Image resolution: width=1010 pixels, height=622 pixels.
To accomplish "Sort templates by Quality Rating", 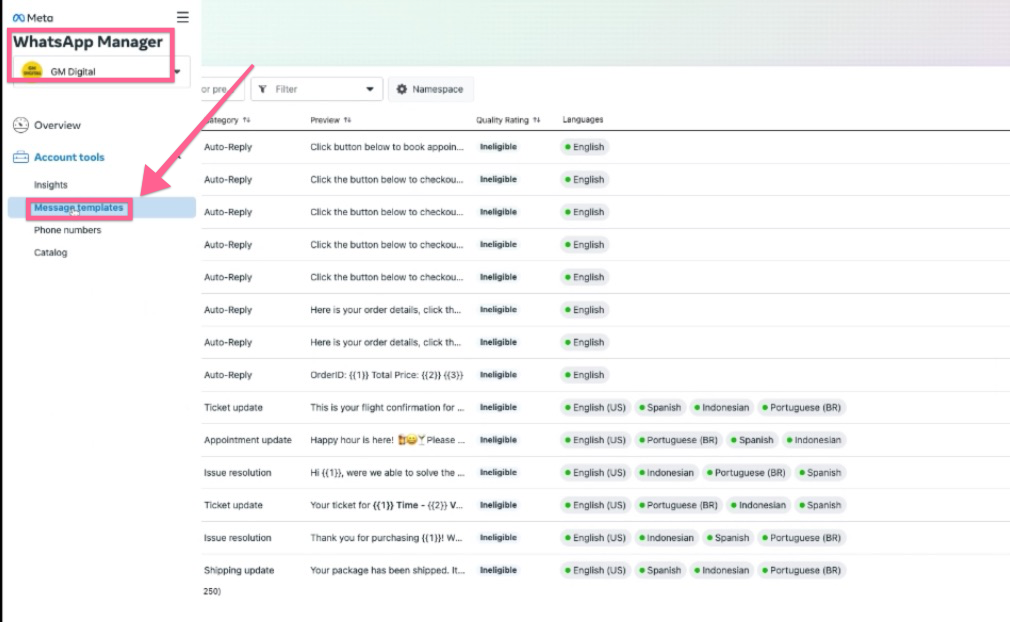I will click(536, 120).
